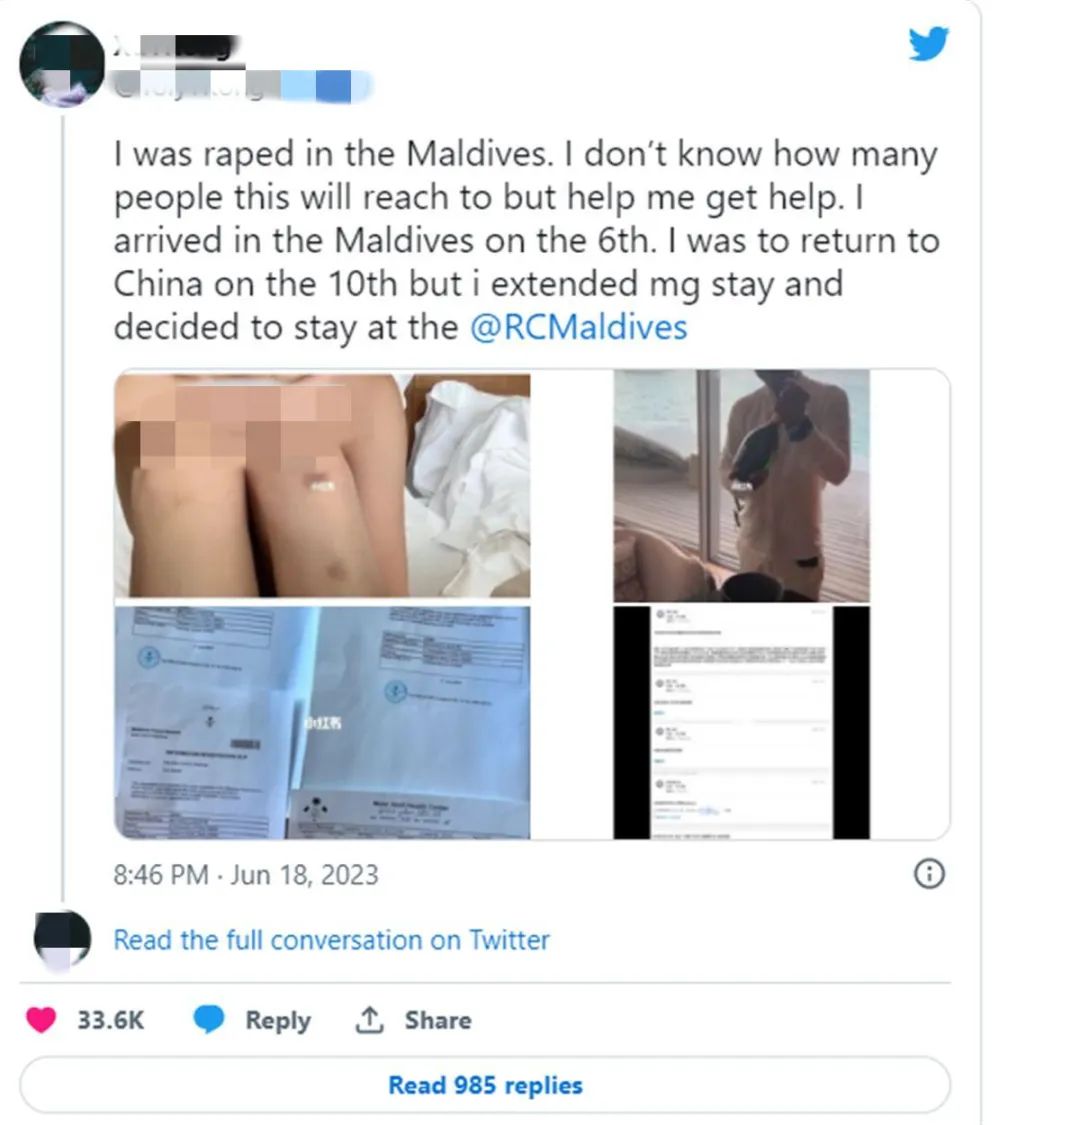Click the share upload arrow icon

point(370,1020)
